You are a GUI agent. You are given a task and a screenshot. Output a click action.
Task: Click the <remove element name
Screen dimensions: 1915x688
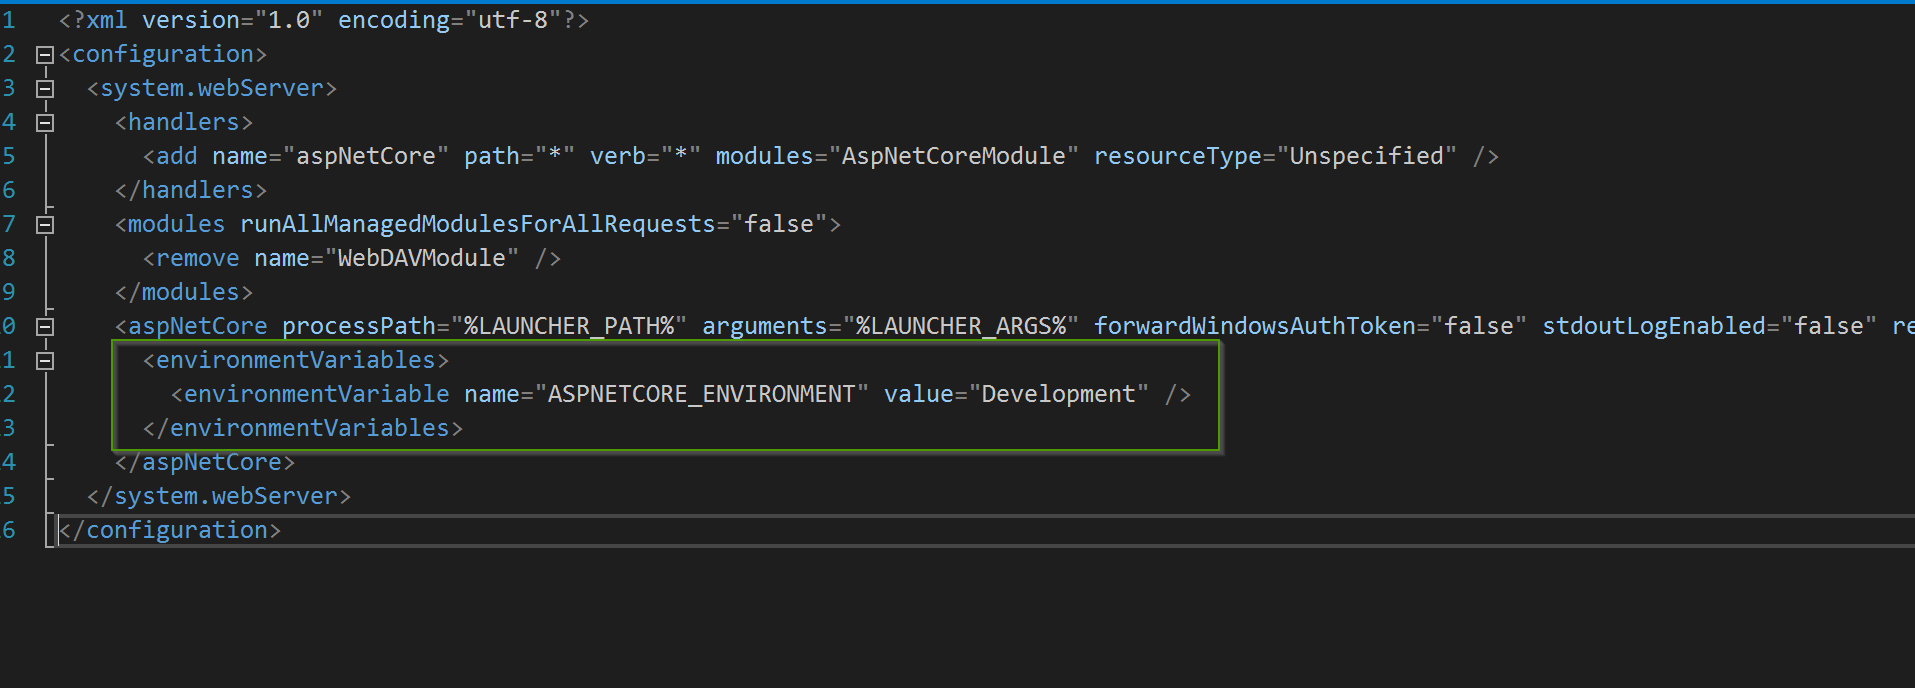point(198,258)
